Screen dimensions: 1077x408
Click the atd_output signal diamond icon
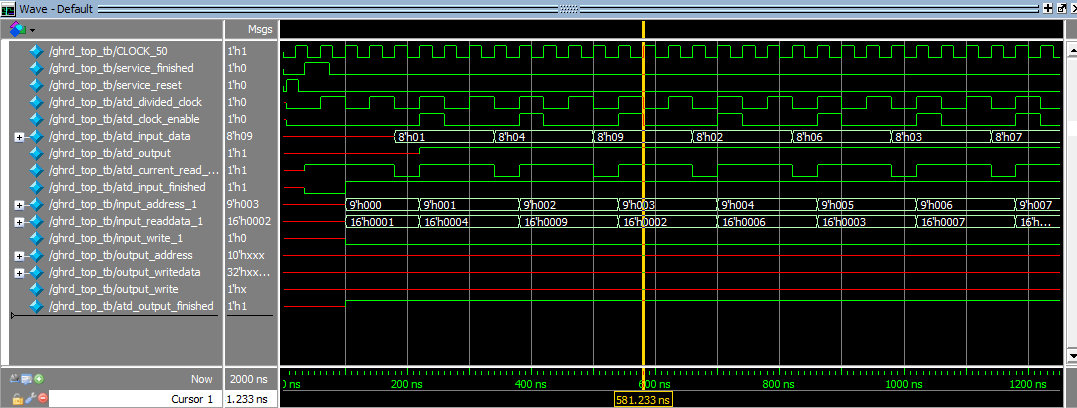pos(37,153)
